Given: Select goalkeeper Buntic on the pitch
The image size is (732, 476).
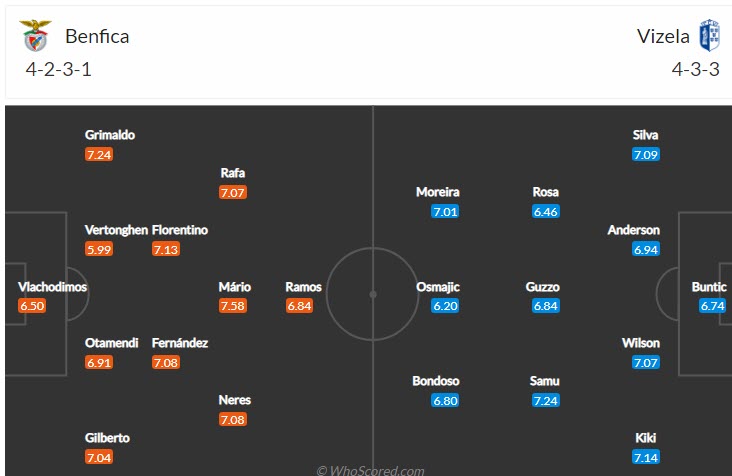Looking at the screenshot, I should pyautogui.click(x=709, y=287).
